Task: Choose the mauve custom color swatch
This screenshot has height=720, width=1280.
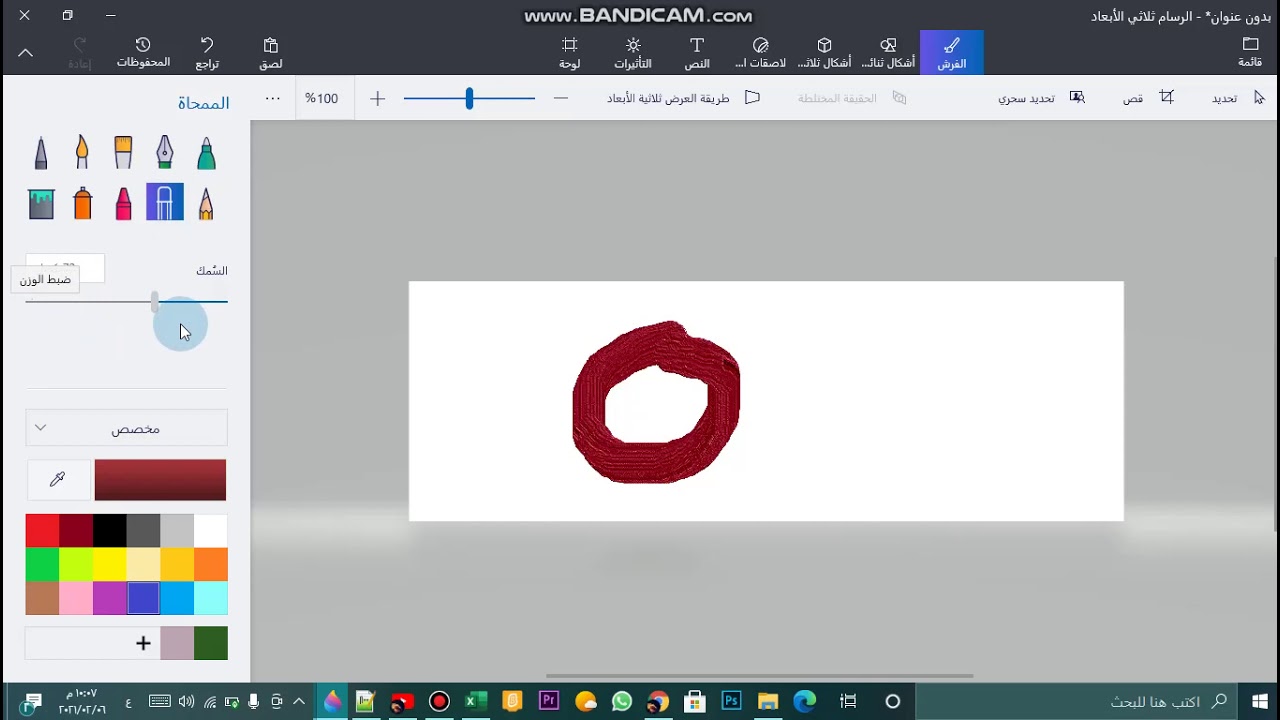Action: [x=177, y=643]
